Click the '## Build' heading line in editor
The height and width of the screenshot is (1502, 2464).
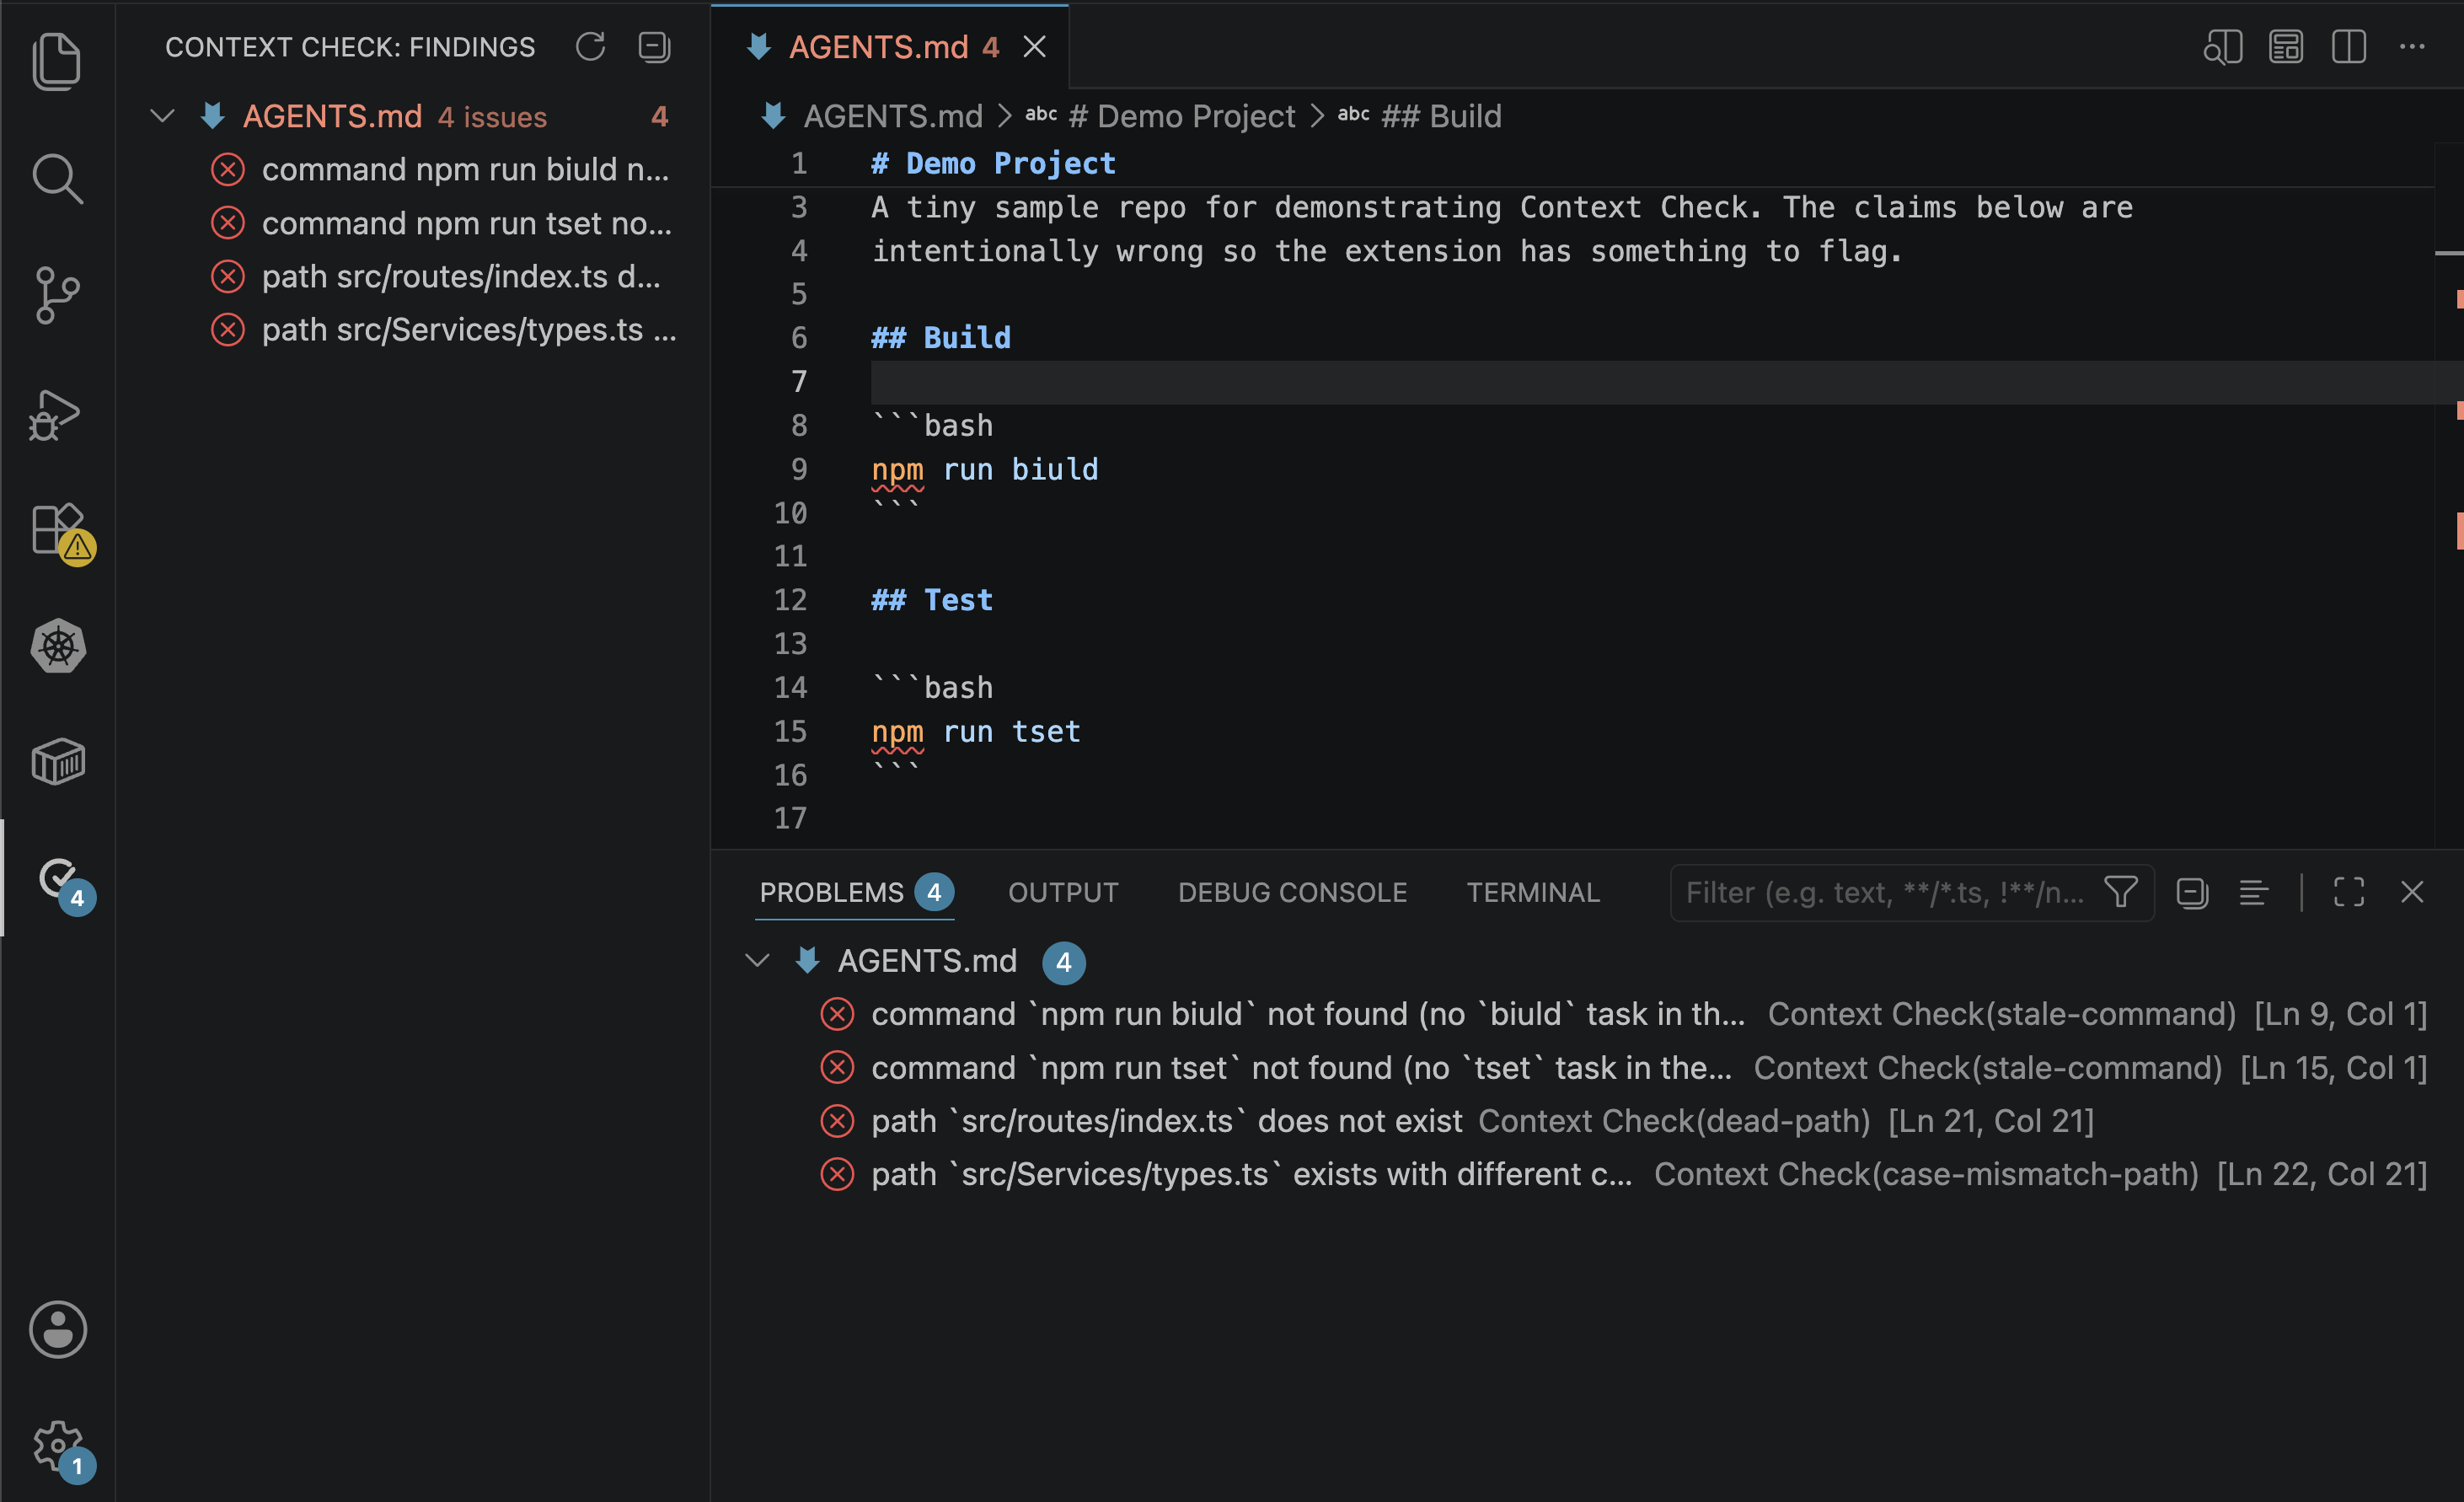point(940,338)
